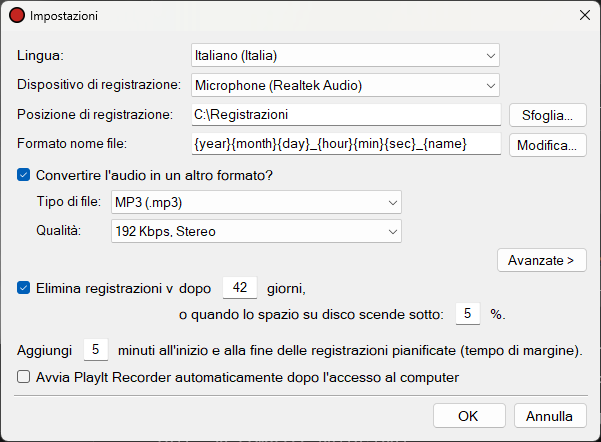Uncheck Elimina registrazioni checkbox

pyautogui.click(x=23, y=288)
